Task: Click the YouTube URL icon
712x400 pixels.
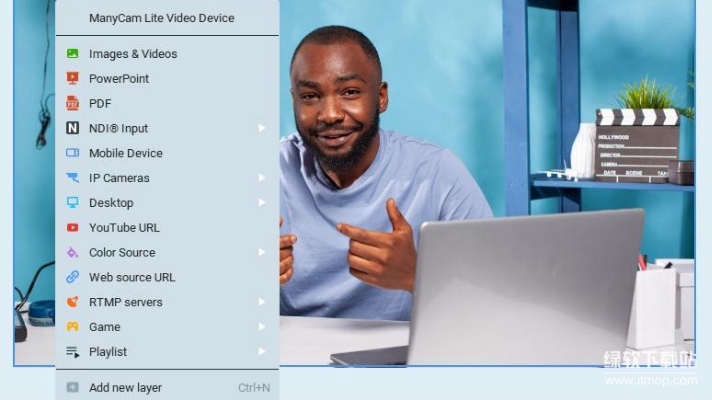Action: (x=72, y=227)
